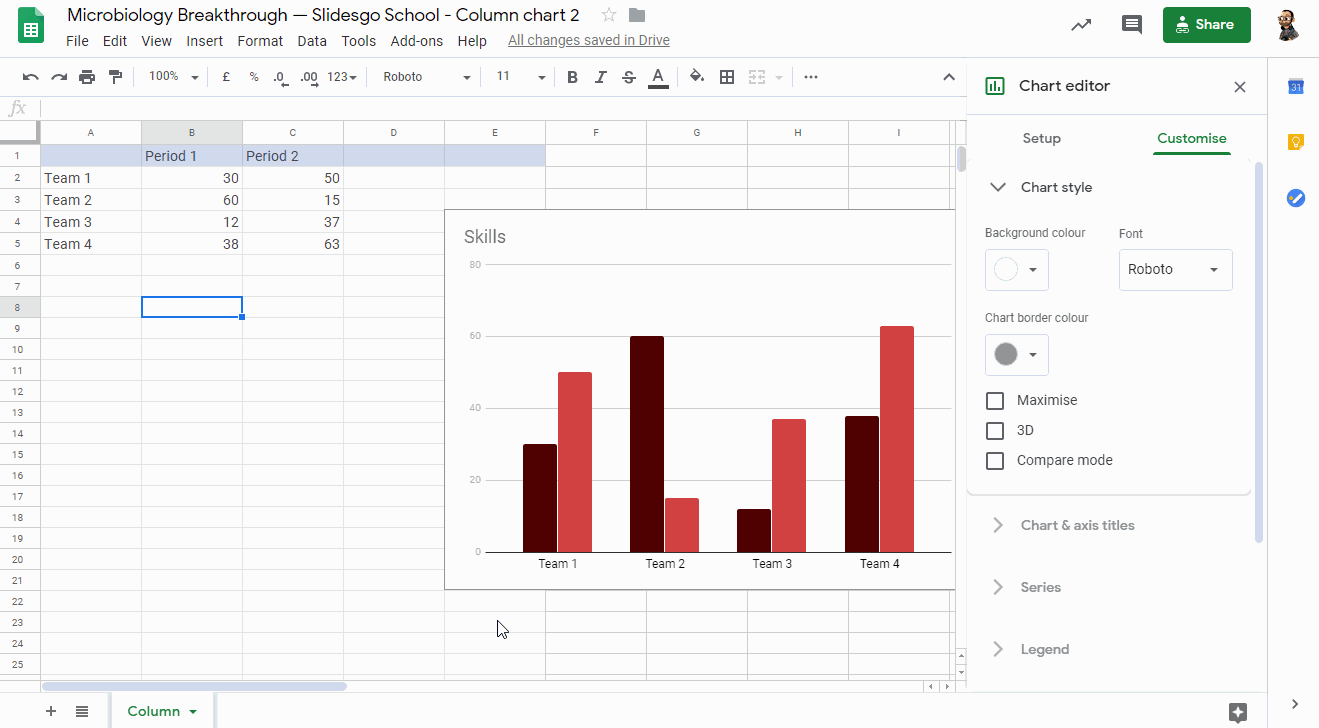Viewport: 1319px width, 728px height.
Task: Switch to the Setup tab
Action: coord(1041,139)
